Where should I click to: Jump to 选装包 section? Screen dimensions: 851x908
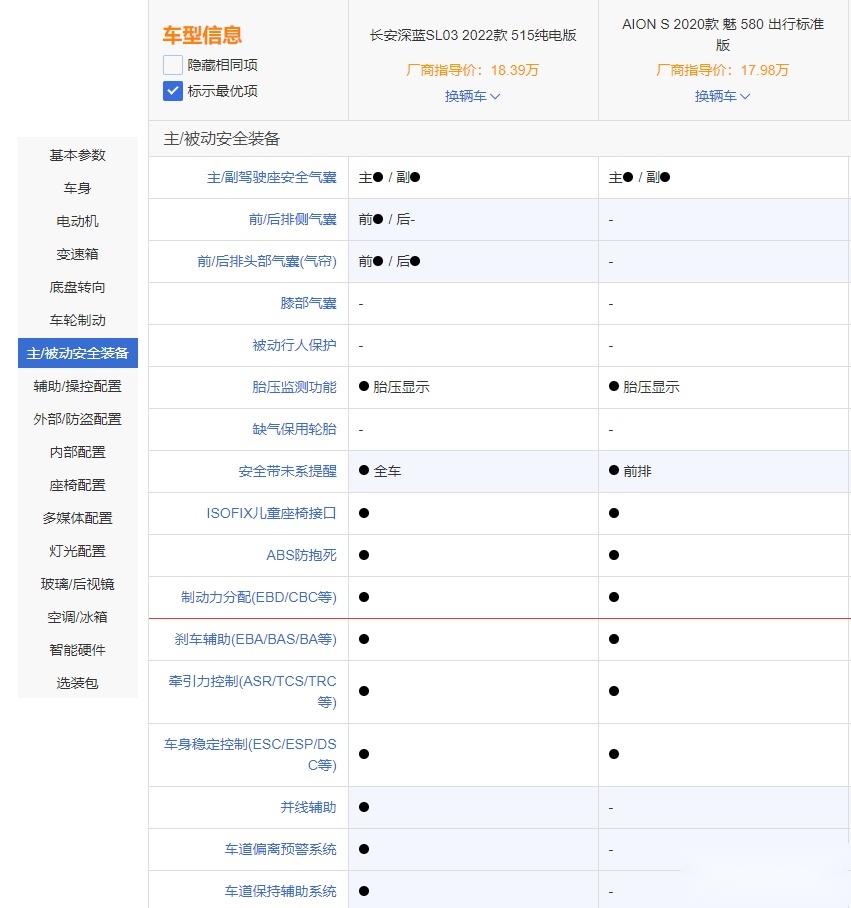pyautogui.click(x=78, y=683)
